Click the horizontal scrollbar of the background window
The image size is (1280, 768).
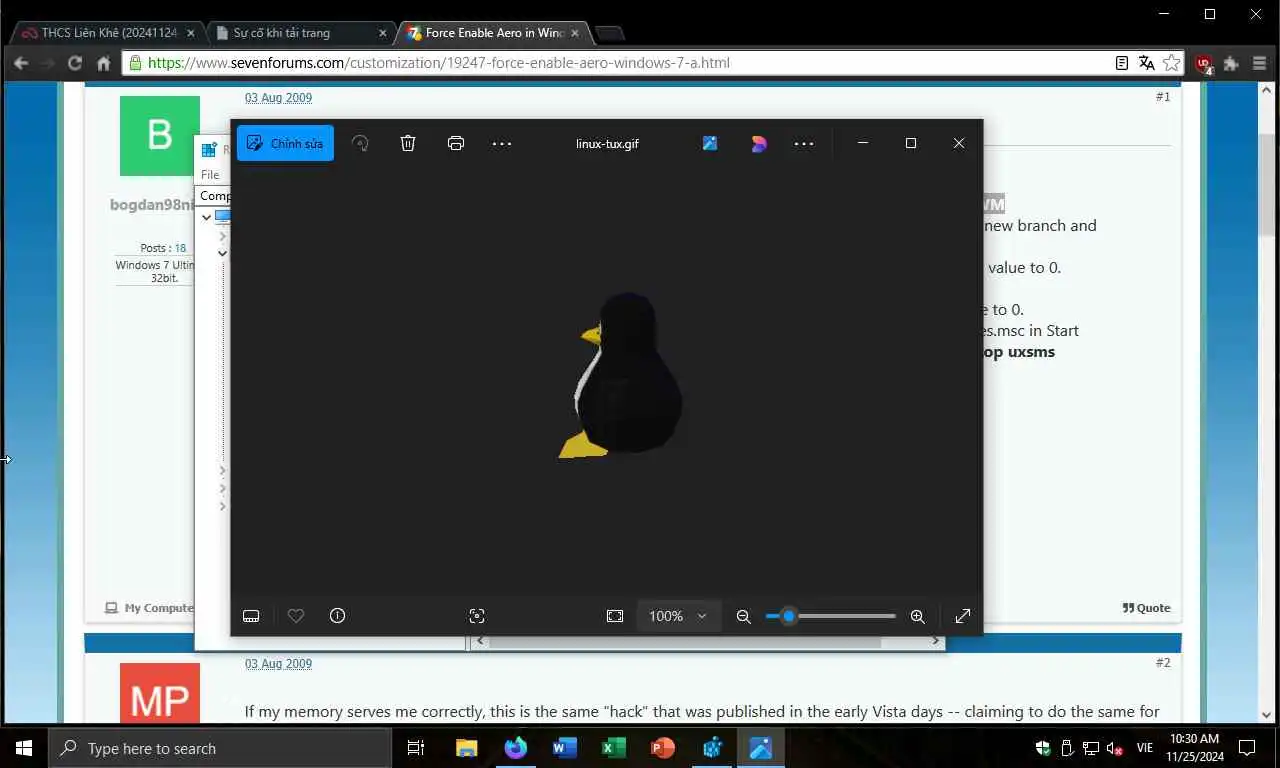pos(685,641)
